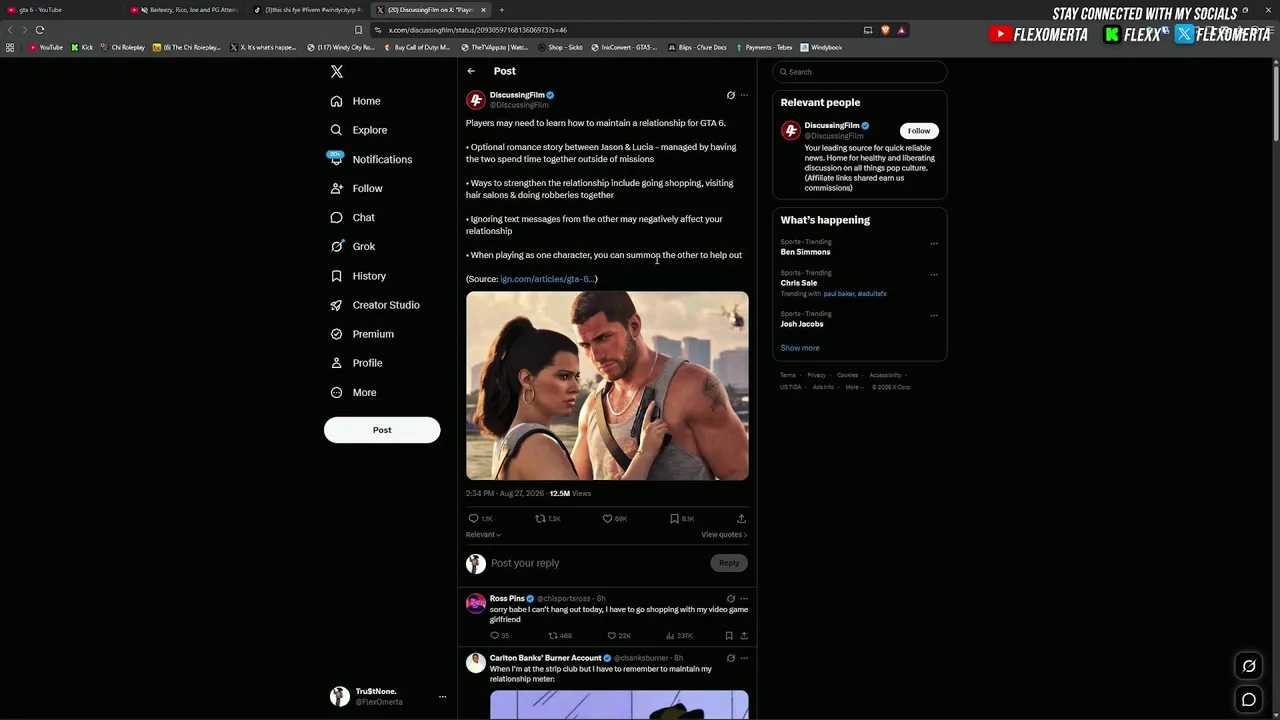Open Creator Studio in the sidebar
The image size is (1280, 720).
(374, 305)
